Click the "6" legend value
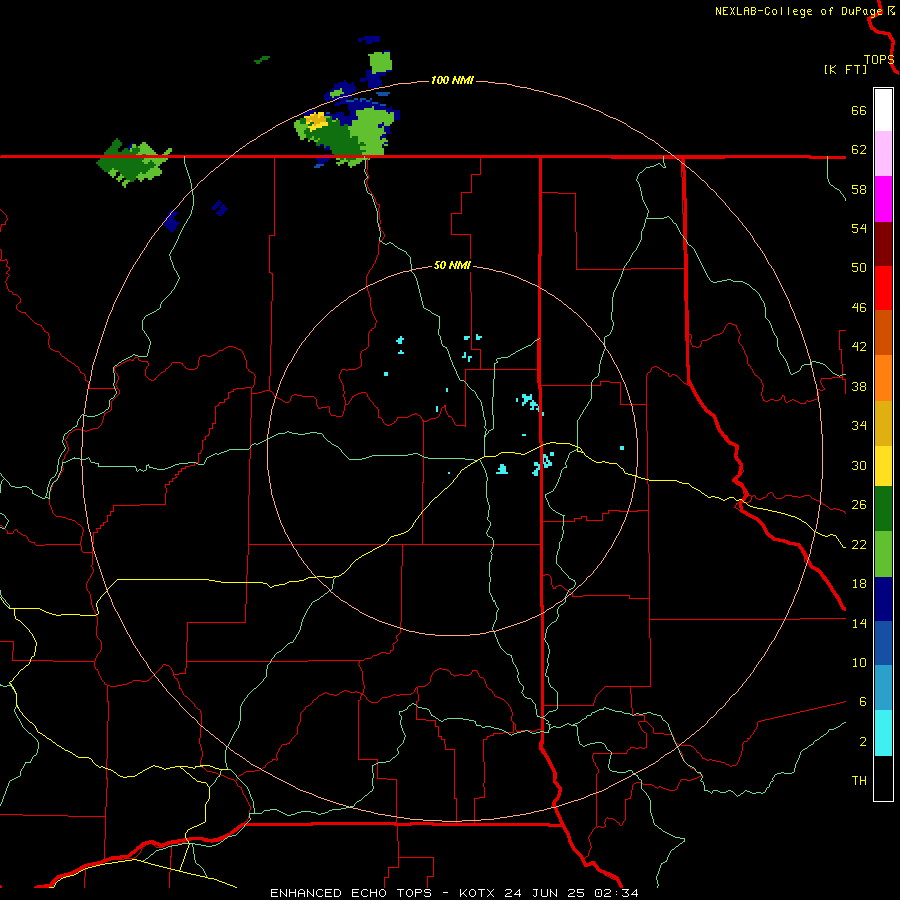The image size is (900, 900). tap(862, 701)
